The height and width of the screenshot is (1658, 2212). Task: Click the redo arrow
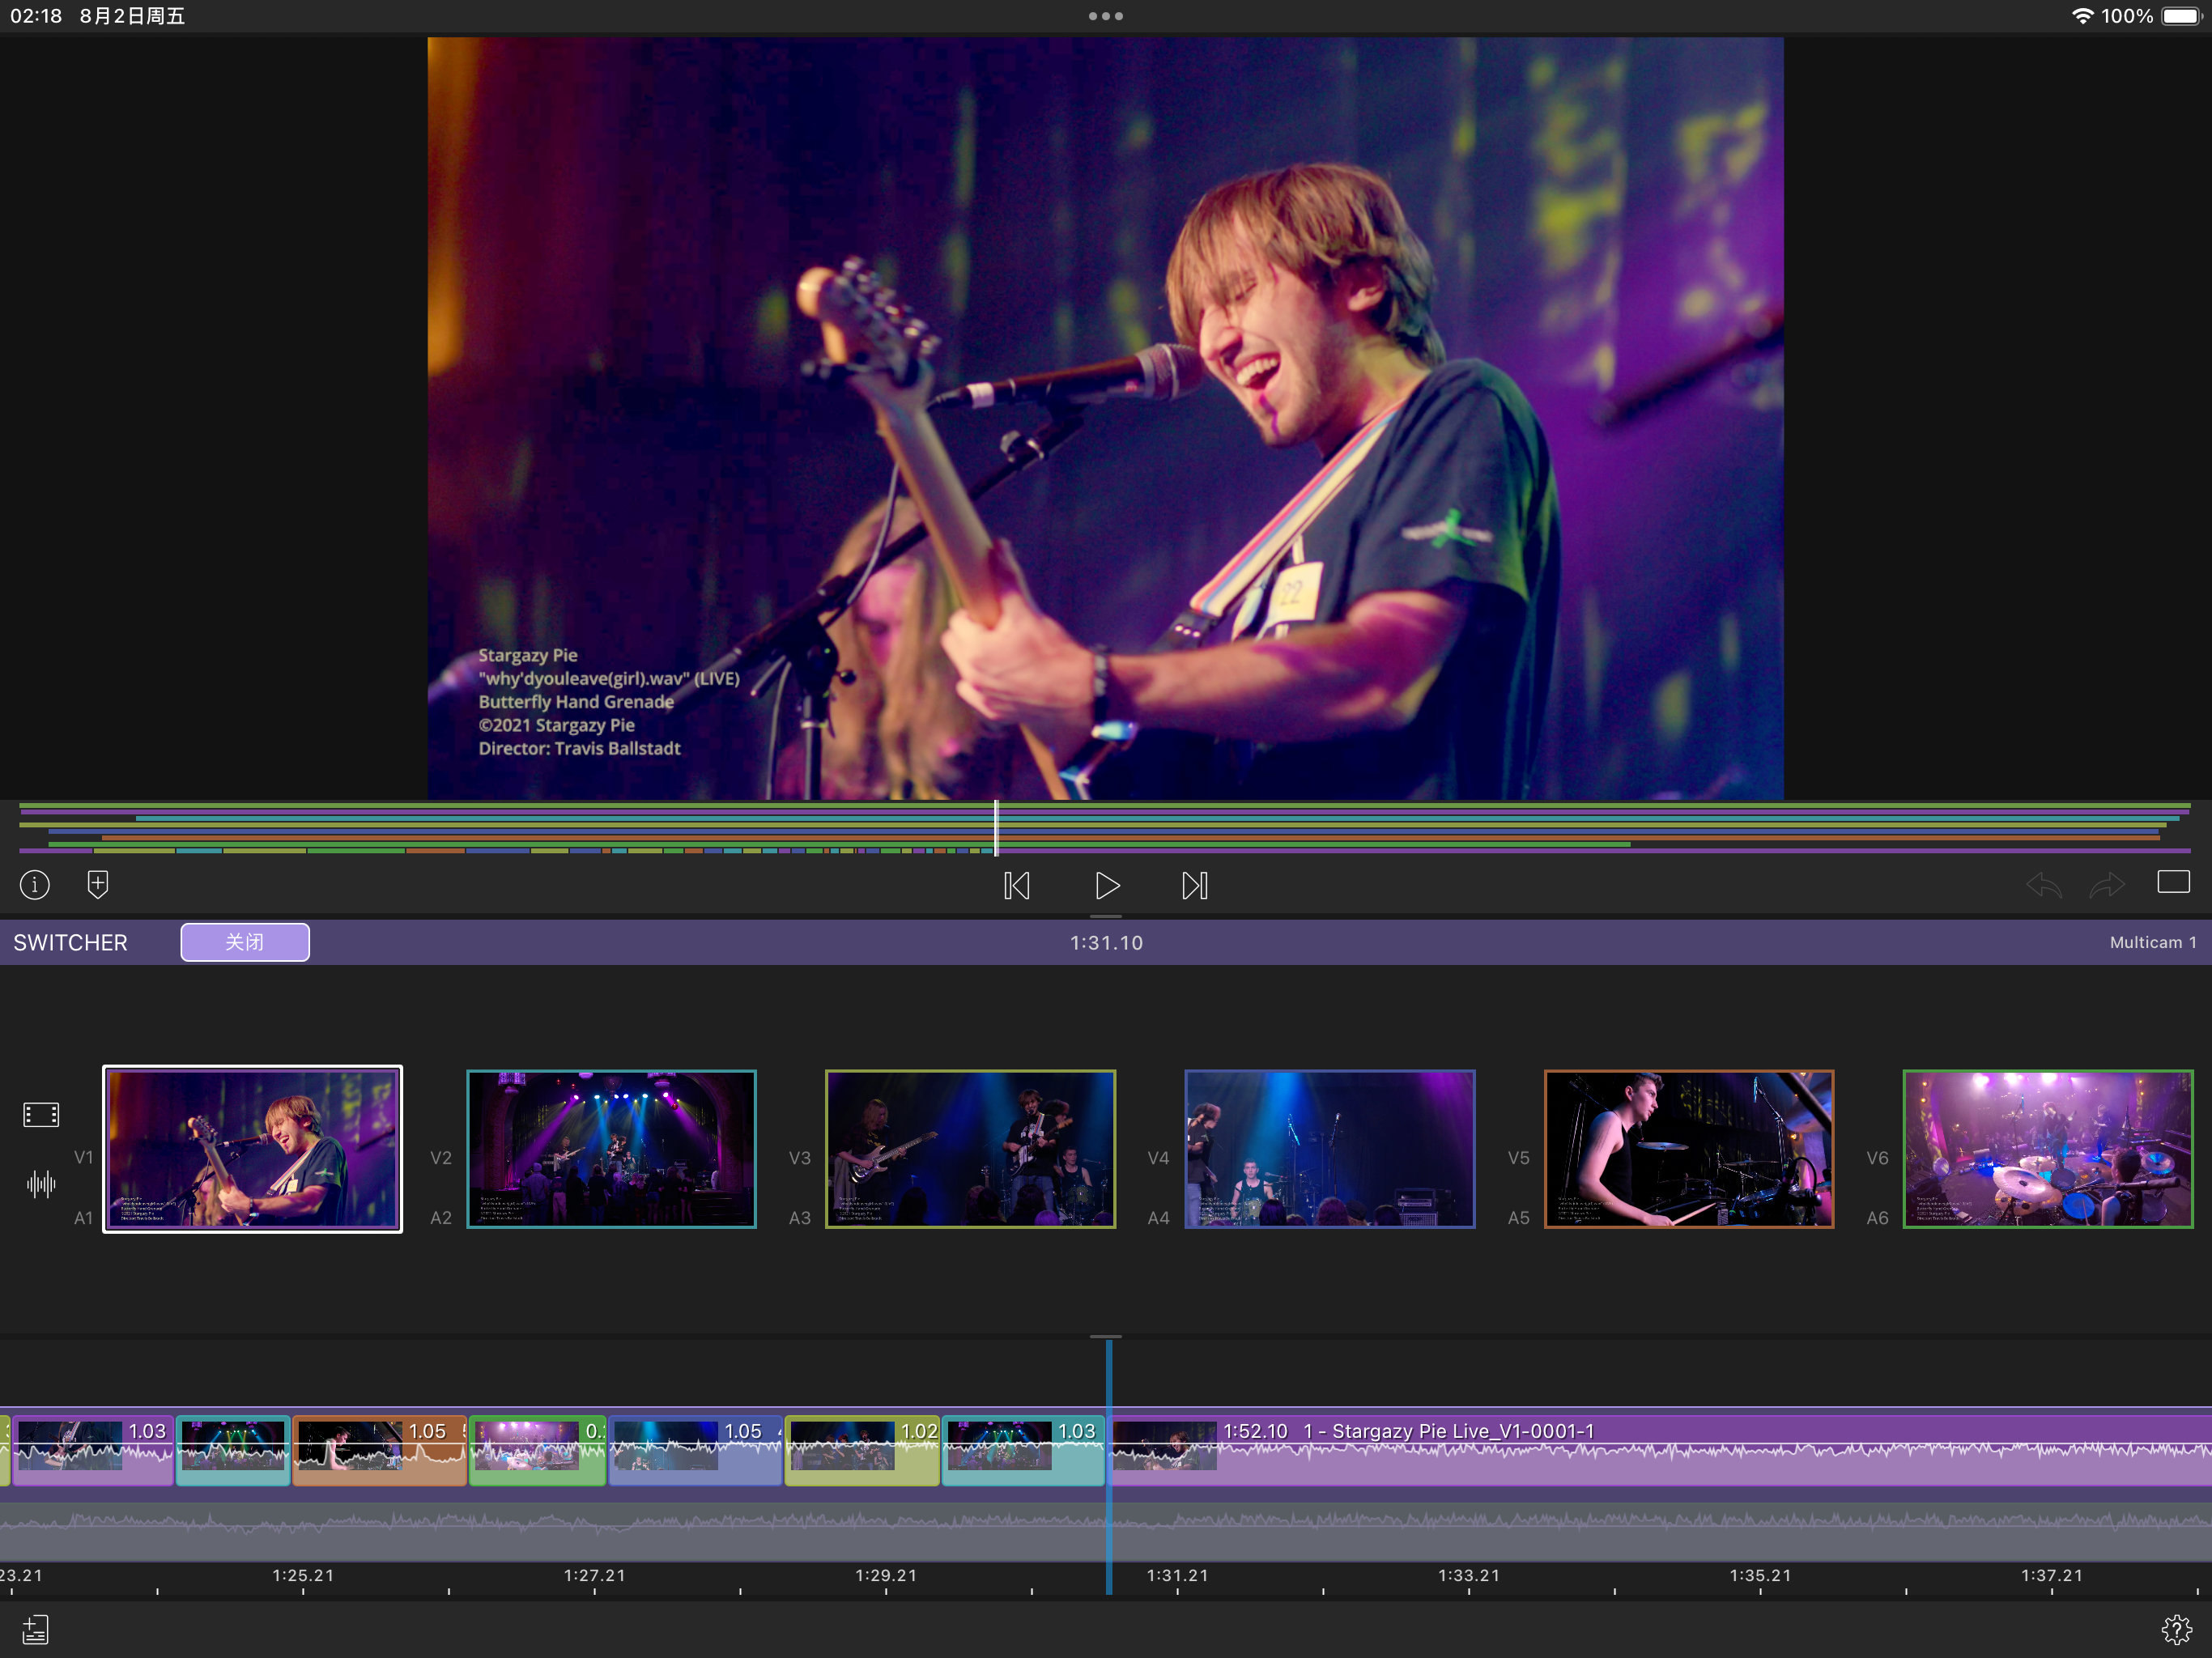pyautogui.click(x=2106, y=885)
